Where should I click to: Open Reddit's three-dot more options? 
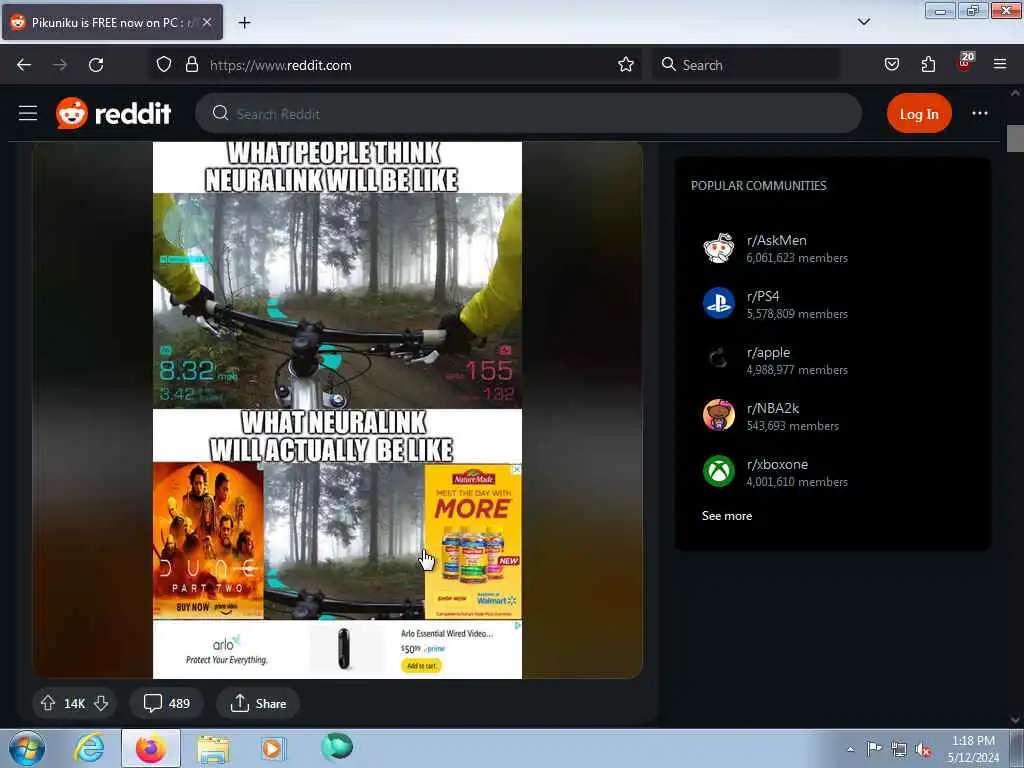click(980, 114)
